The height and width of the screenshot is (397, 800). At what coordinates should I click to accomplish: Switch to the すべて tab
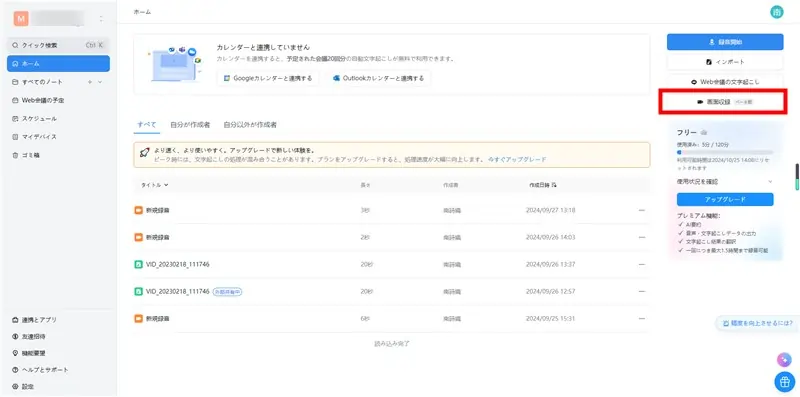(x=147, y=125)
